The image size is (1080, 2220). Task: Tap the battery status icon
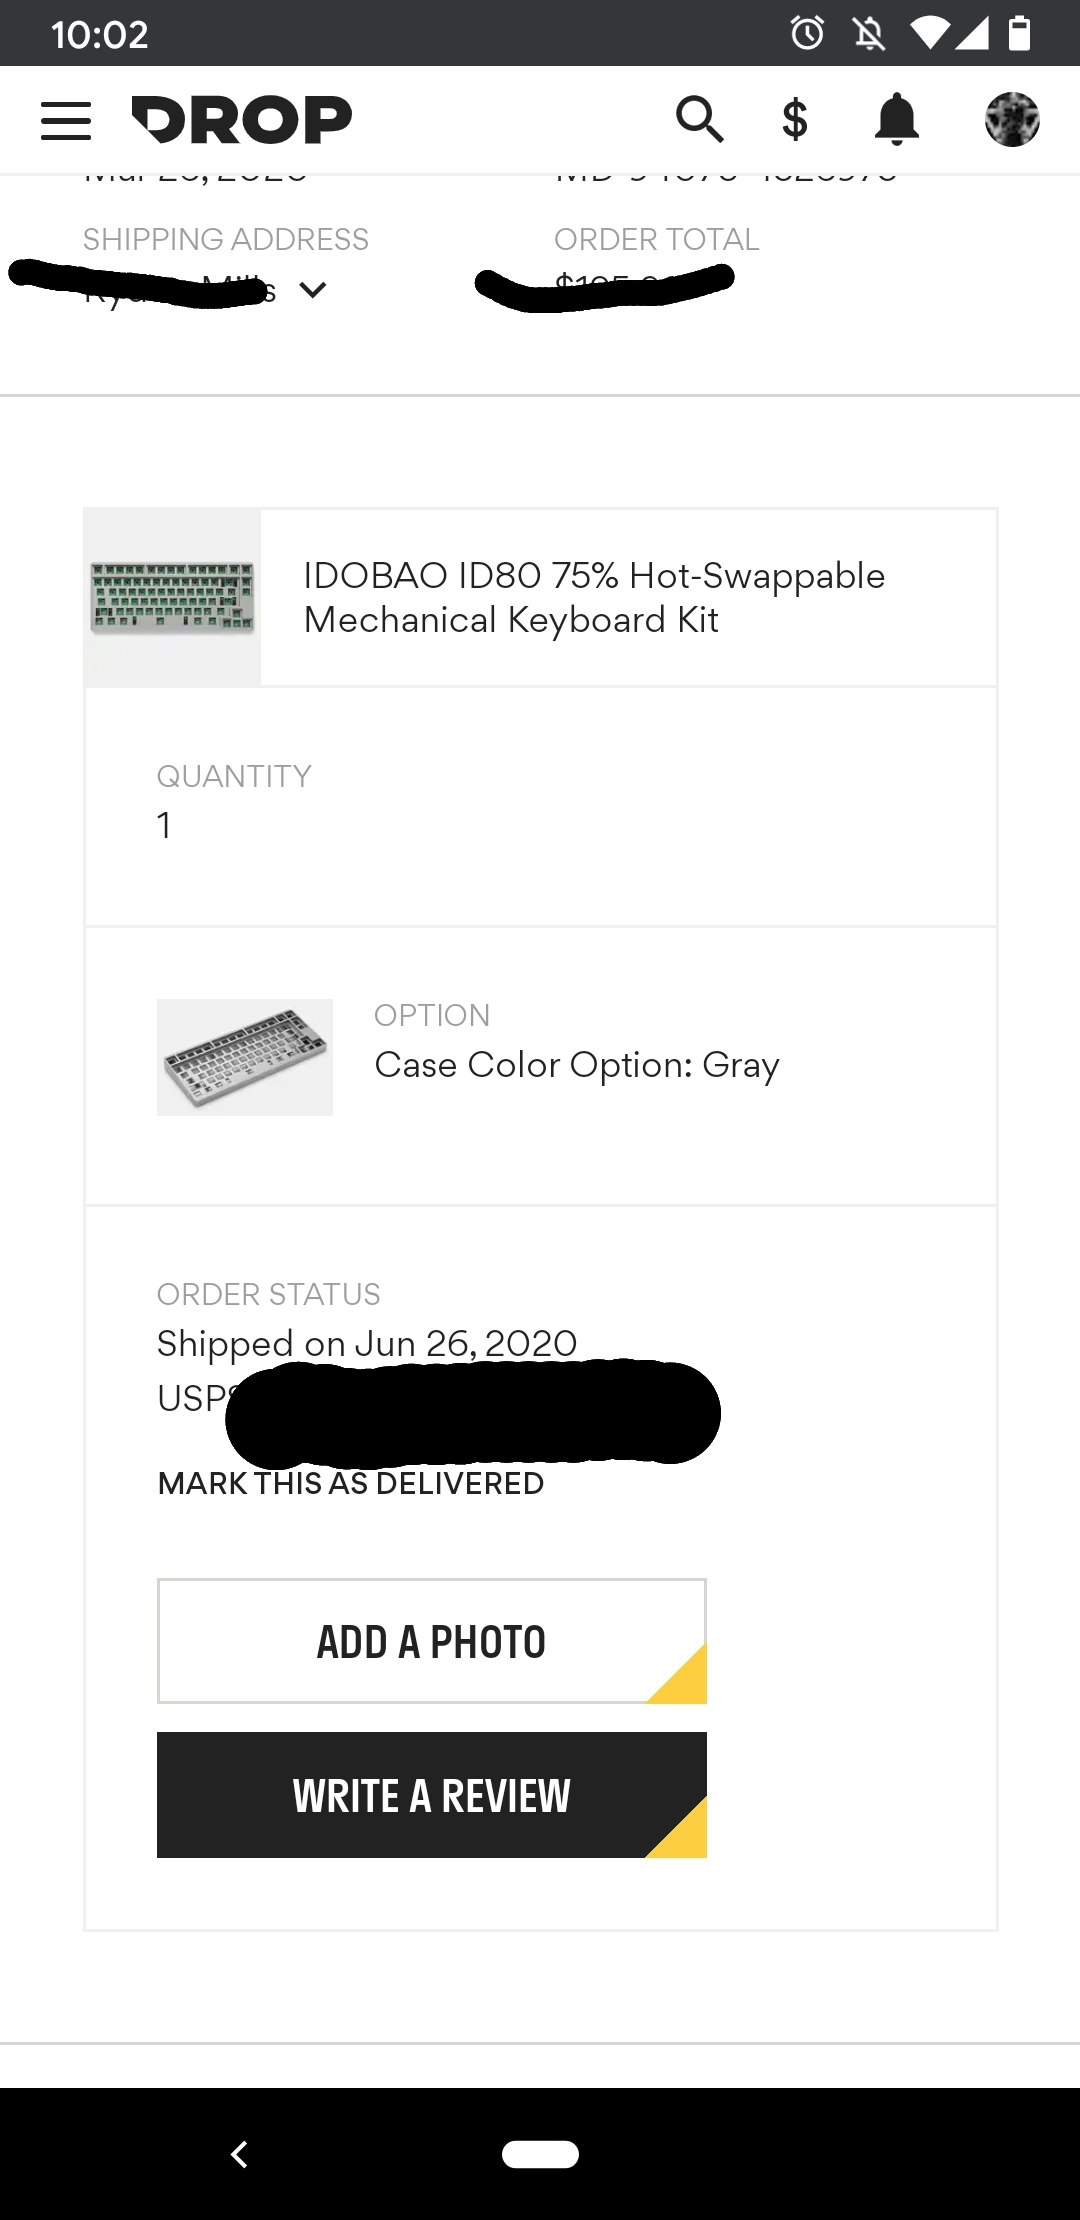pyautogui.click(x=1018, y=34)
